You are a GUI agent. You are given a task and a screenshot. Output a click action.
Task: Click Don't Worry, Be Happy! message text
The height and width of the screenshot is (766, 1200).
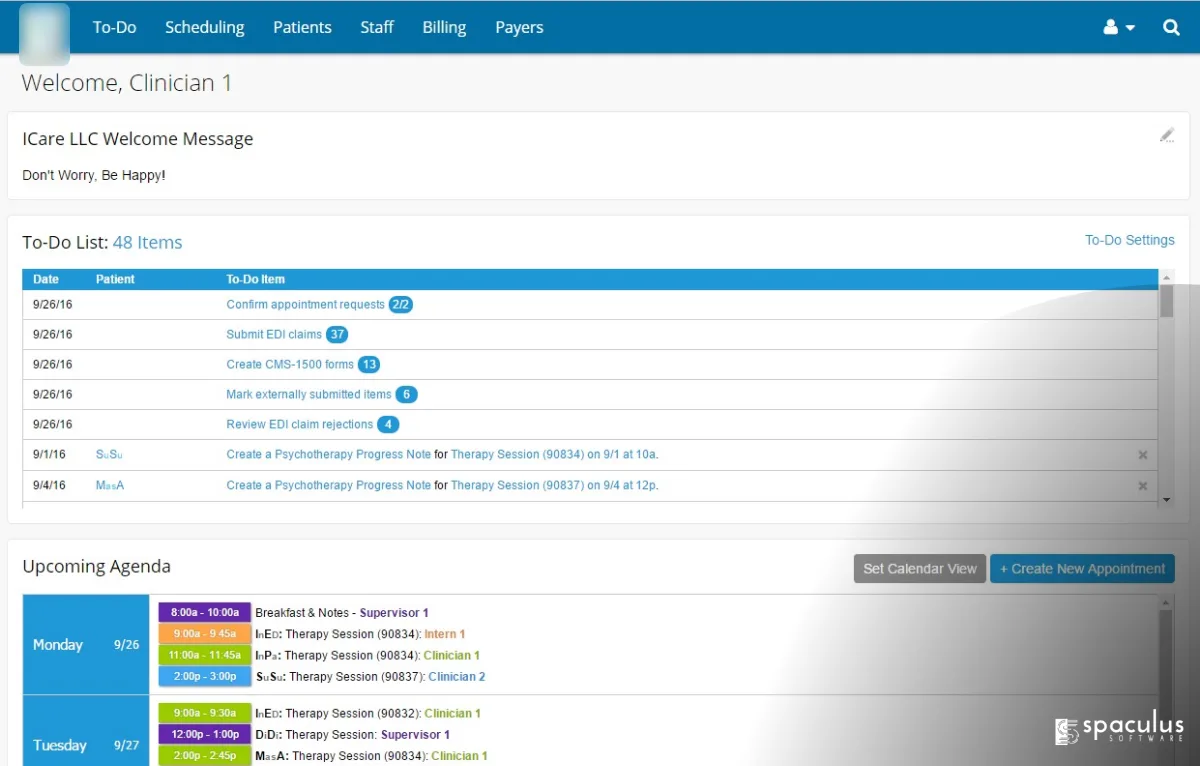pyautogui.click(x=94, y=176)
